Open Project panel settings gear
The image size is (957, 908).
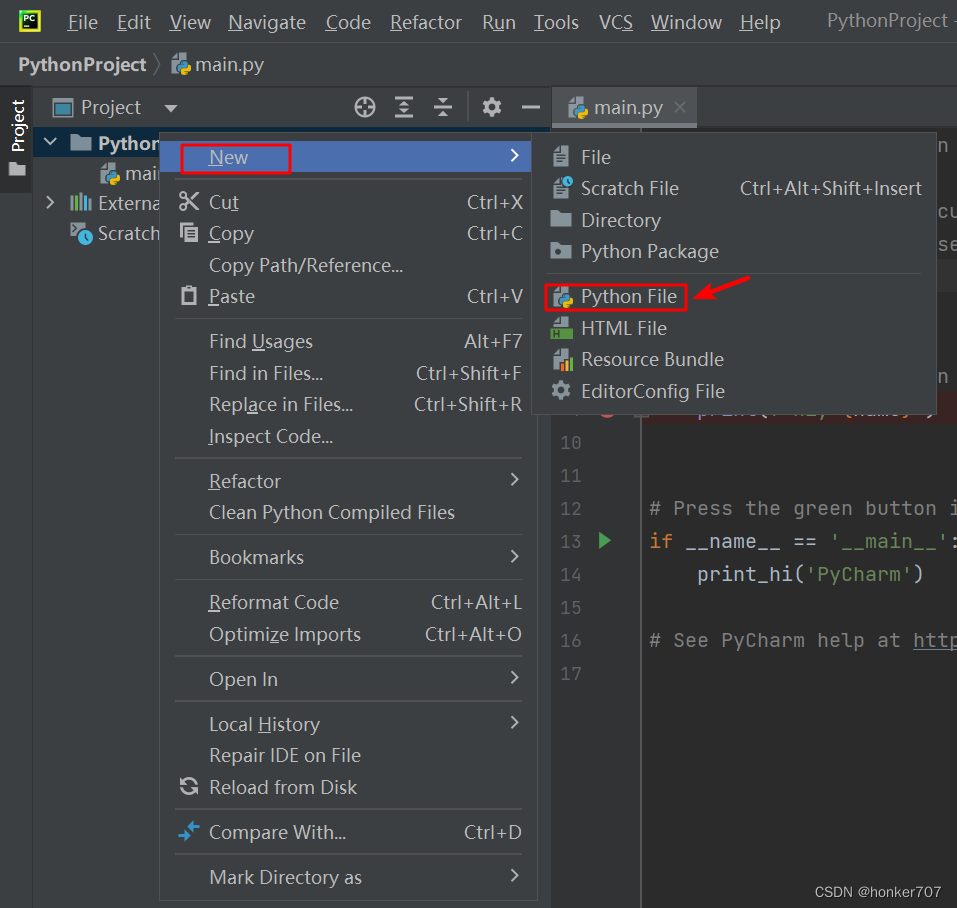click(492, 107)
